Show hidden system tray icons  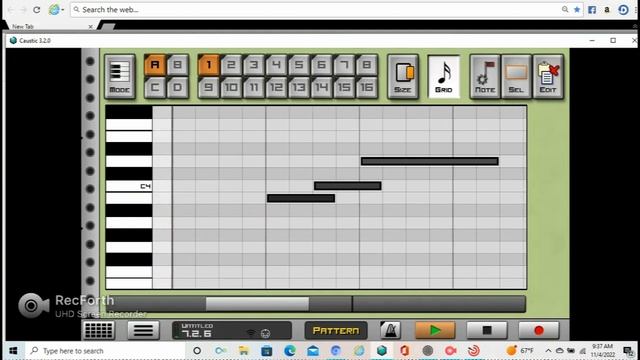point(548,351)
